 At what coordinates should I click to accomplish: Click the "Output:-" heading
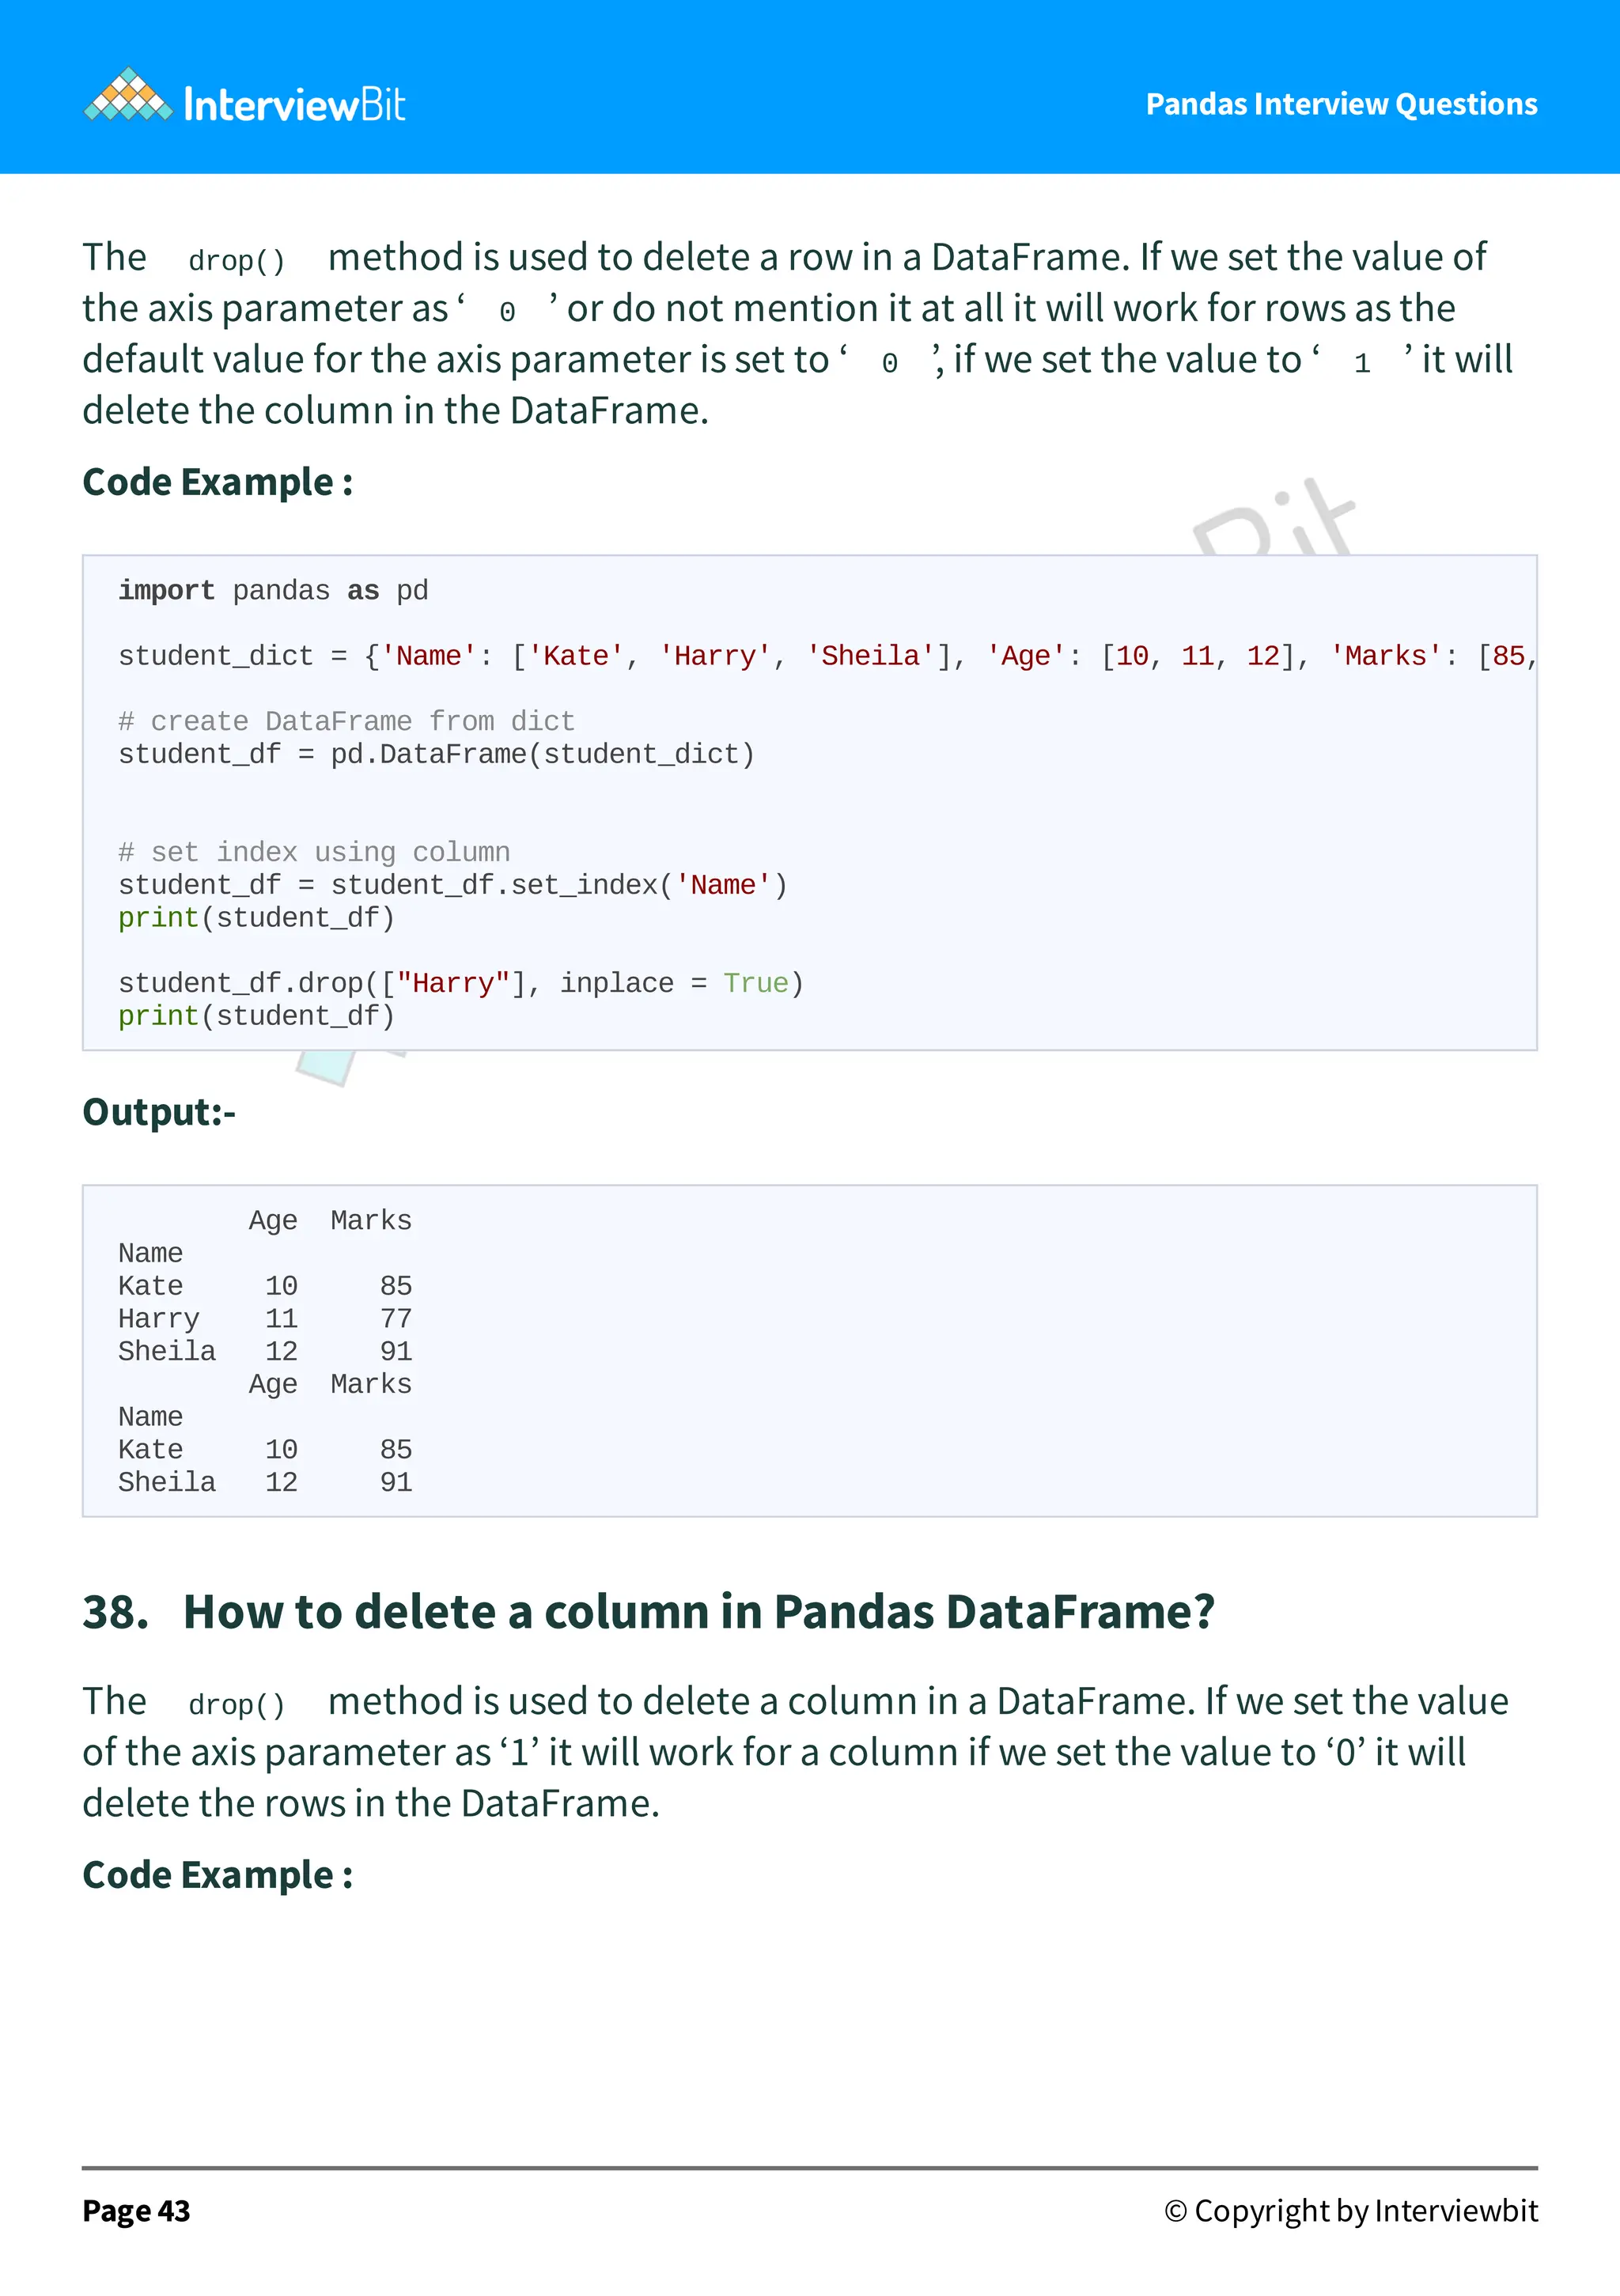pos(159,1112)
